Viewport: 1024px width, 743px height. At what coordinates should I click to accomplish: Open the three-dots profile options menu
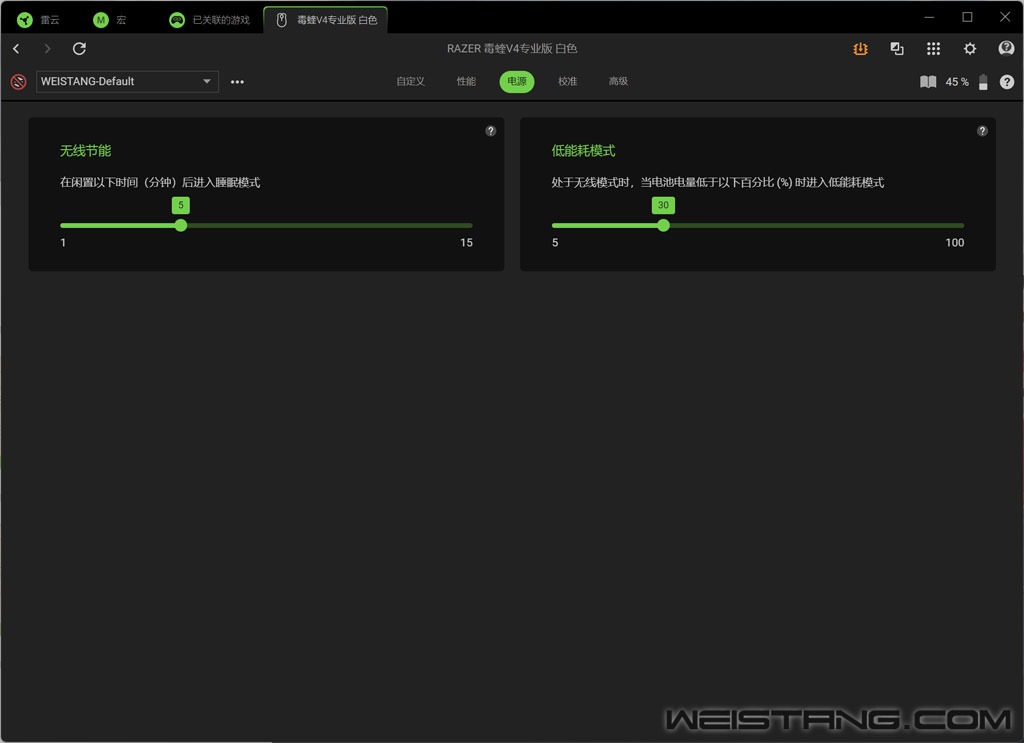click(237, 82)
